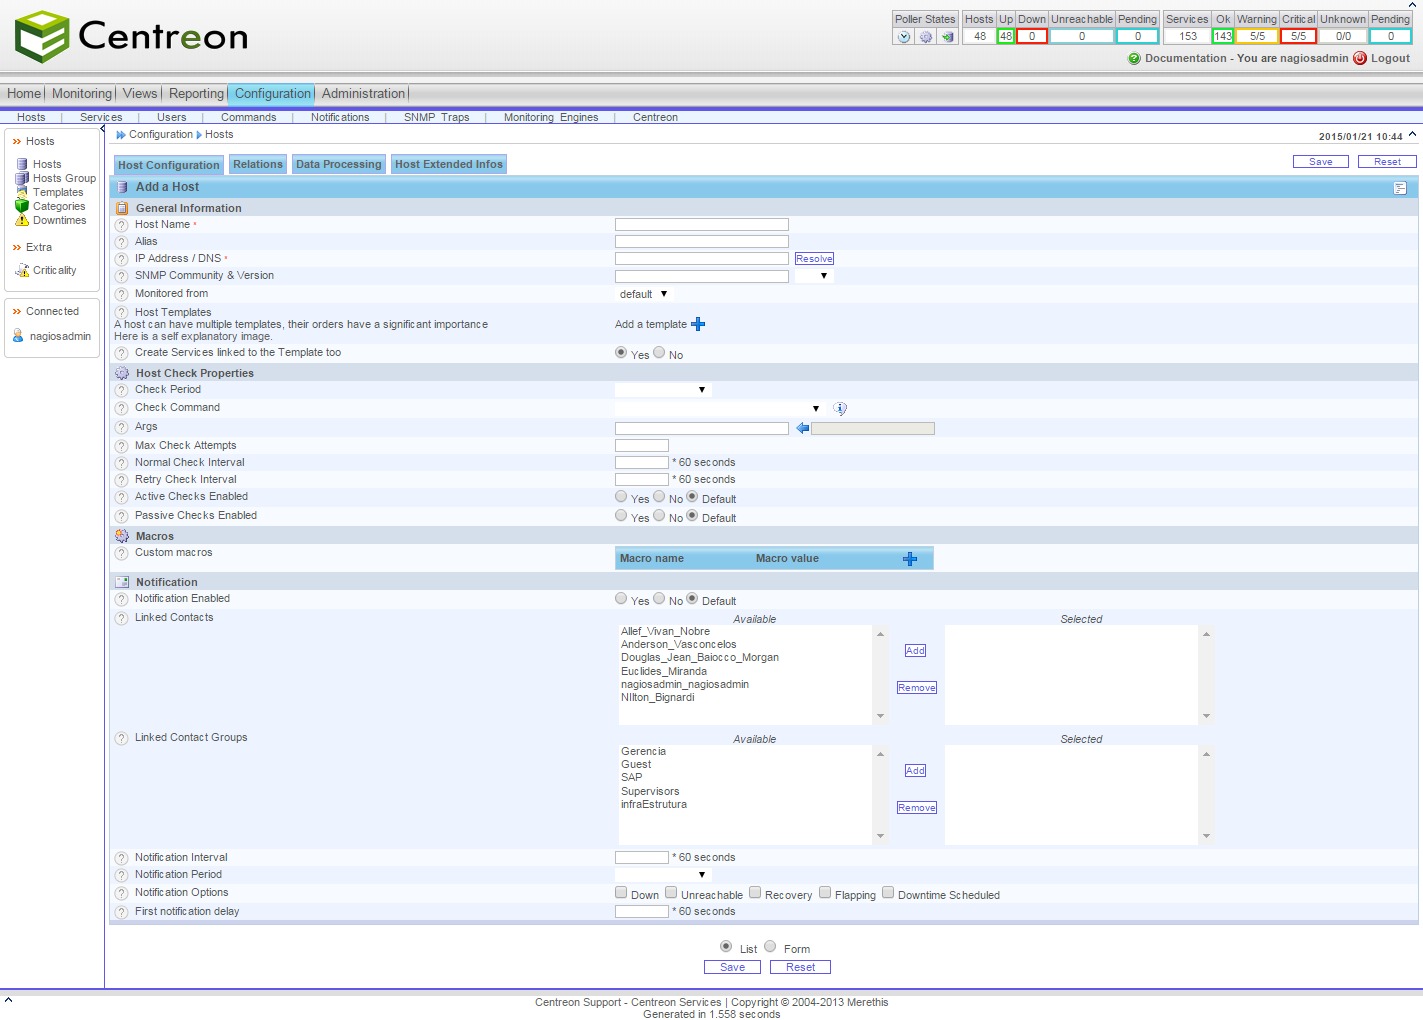
Task: Click the Services Critical 5/5 counter
Action: 1298,36
